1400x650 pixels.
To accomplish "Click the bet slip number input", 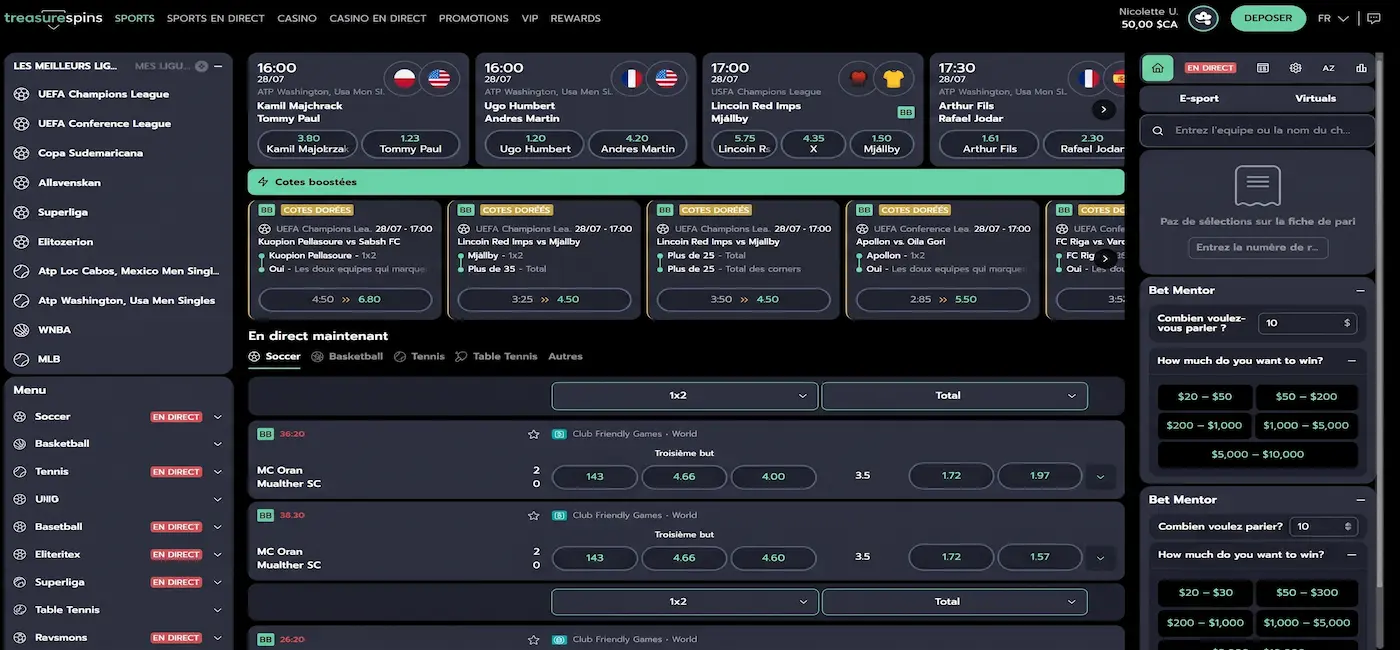I will tap(1258, 248).
